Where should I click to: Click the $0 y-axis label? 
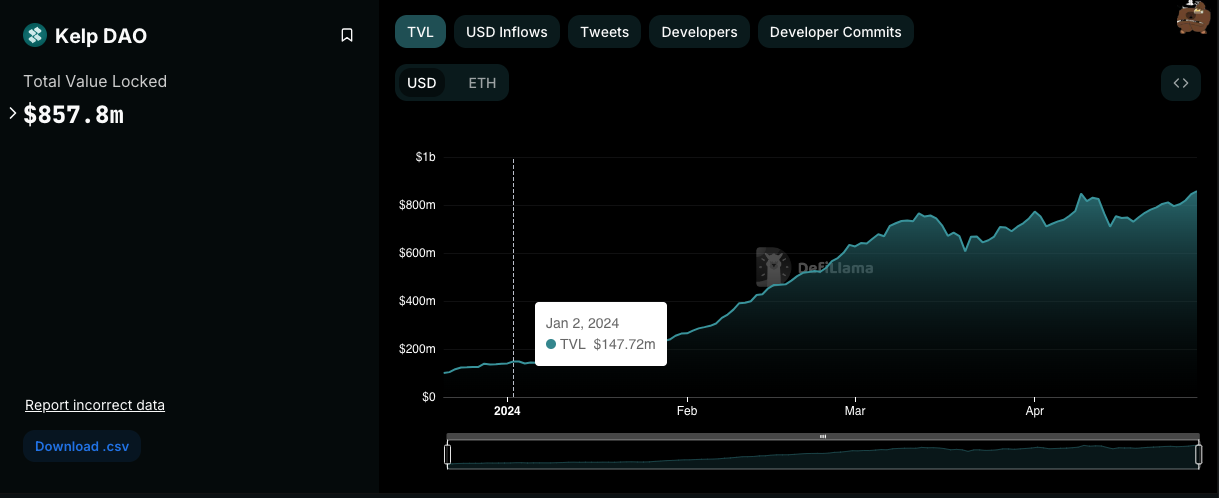pos(429,397)
